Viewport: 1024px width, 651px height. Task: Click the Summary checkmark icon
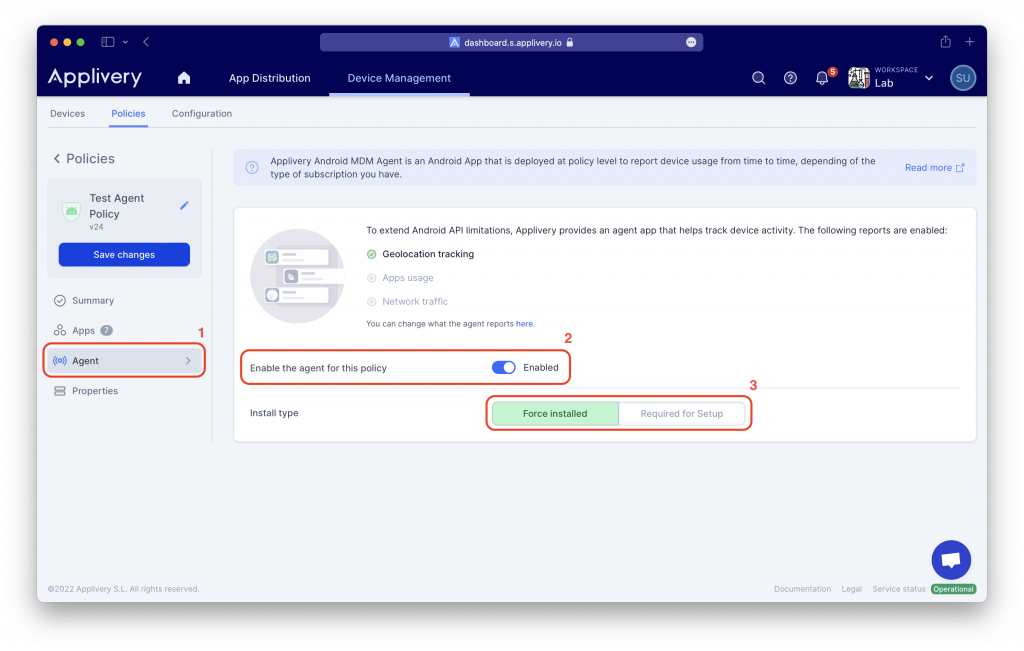coord(59,300)
